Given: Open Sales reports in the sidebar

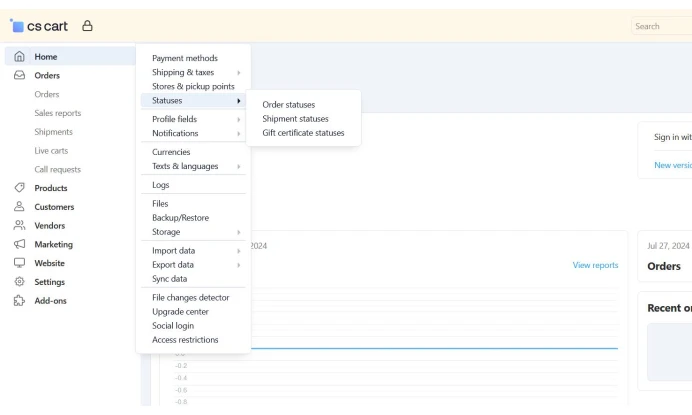Looking at the screenshot, I should tap(58, 113).
